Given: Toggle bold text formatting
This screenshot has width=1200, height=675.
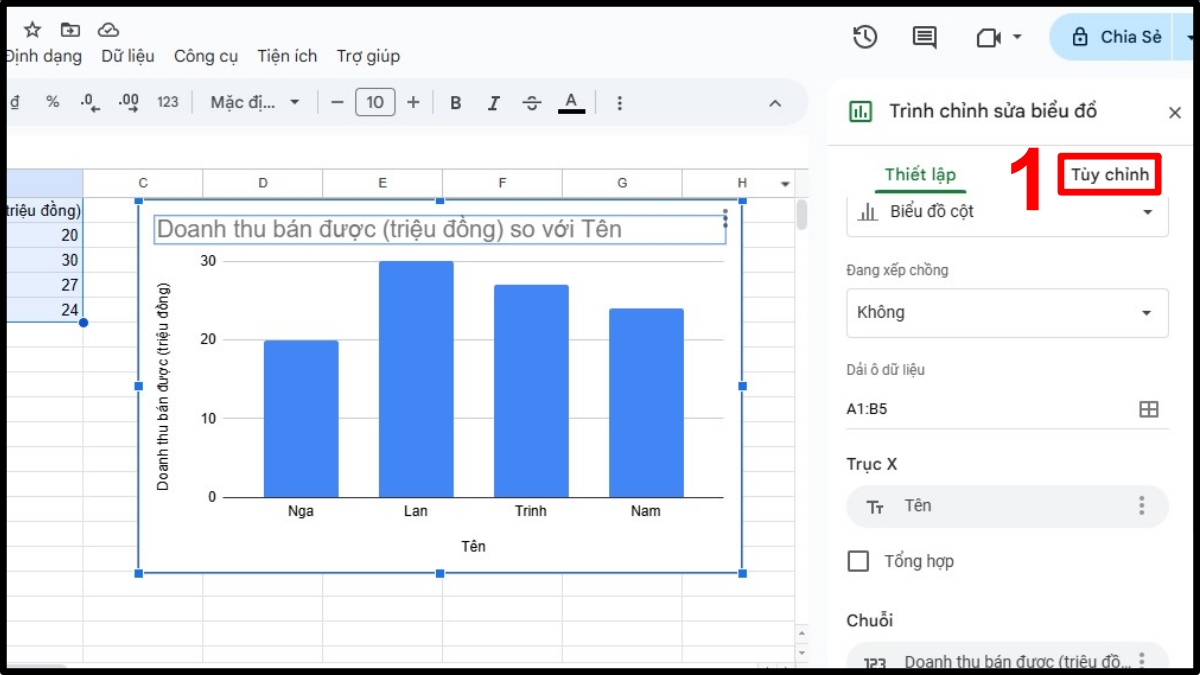Looking at the screenshot, I should [x=456, y=103].
